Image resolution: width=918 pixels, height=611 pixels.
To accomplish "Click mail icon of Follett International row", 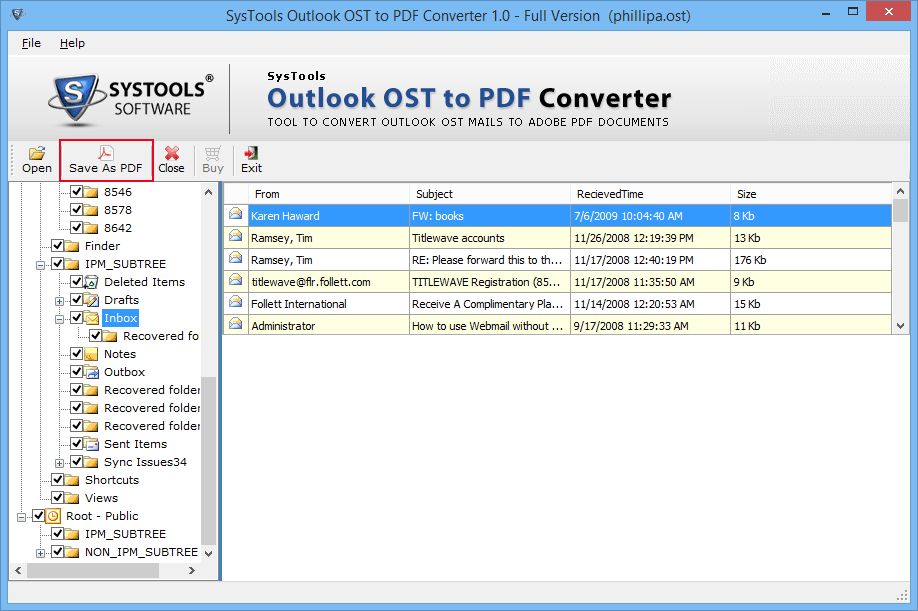I will pos(235,303).
